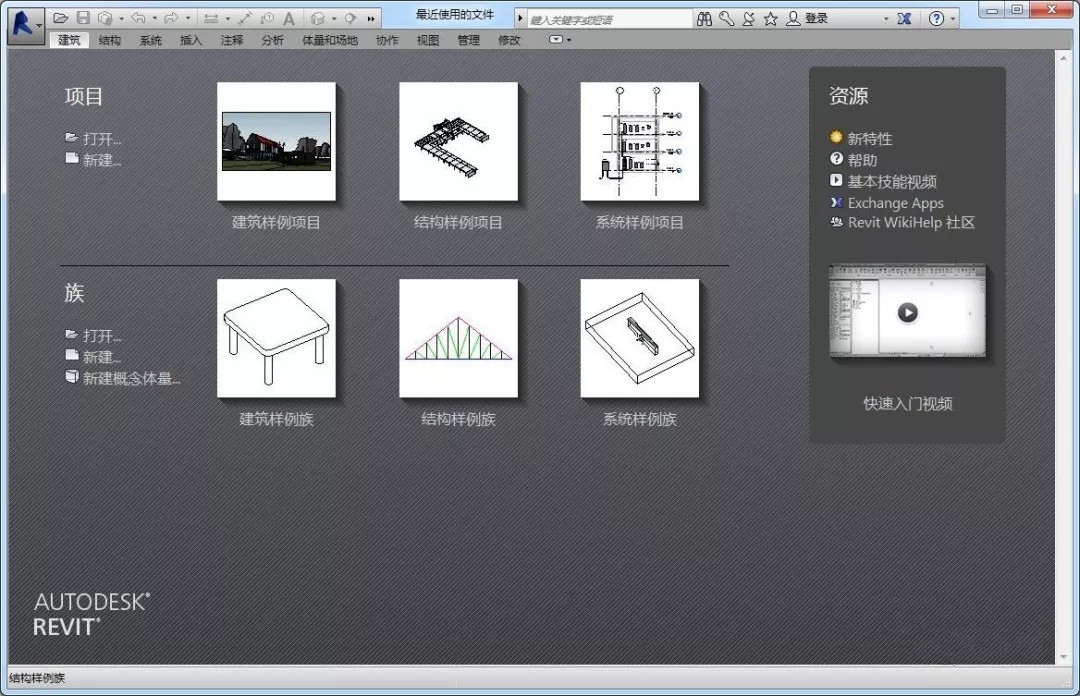The height and width of the screenshot is (696, 1080).
Task: Click the new-document icon beside 新建 under 项目
Action: coord(72,158)
